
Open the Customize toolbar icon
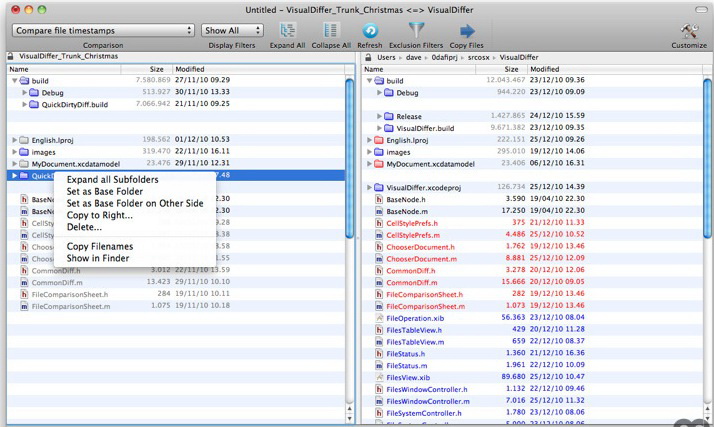(688, 31)
